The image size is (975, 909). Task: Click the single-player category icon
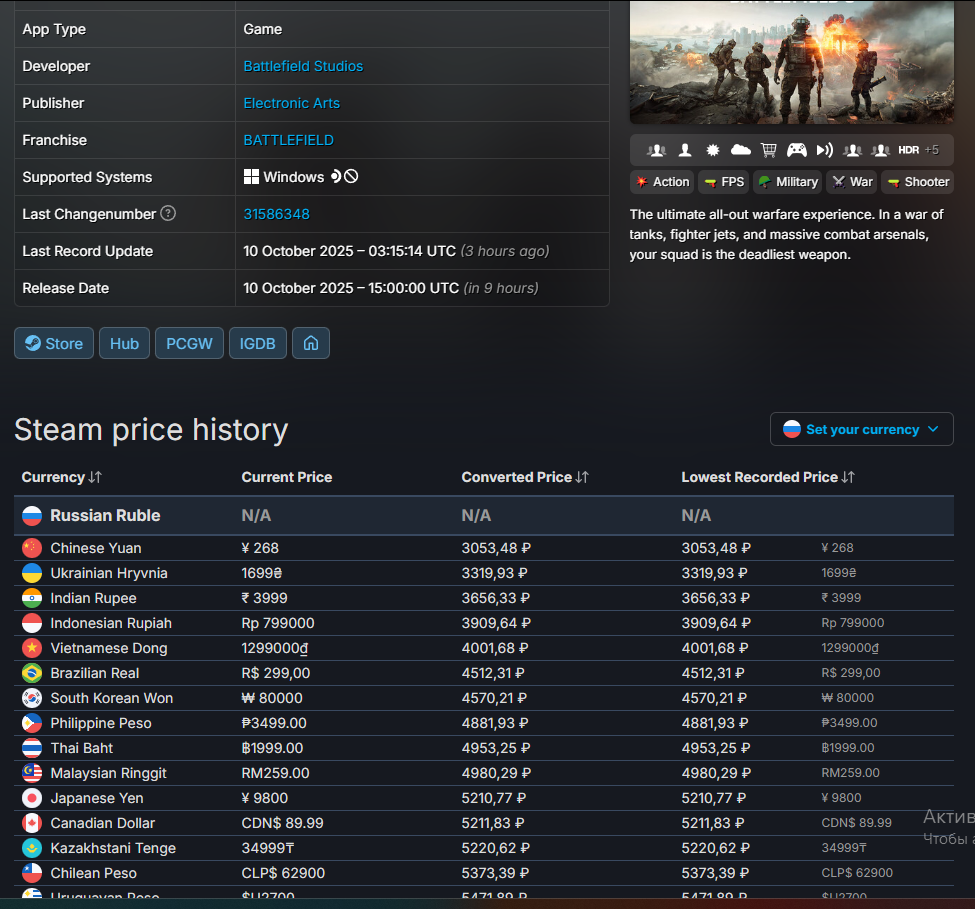click(x=685, y=150)
